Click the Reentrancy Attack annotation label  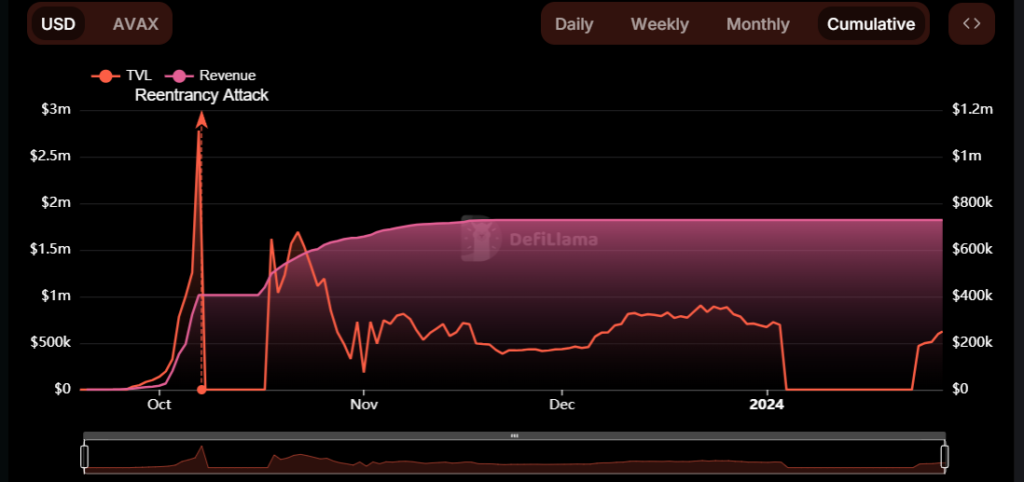point(201,95)
